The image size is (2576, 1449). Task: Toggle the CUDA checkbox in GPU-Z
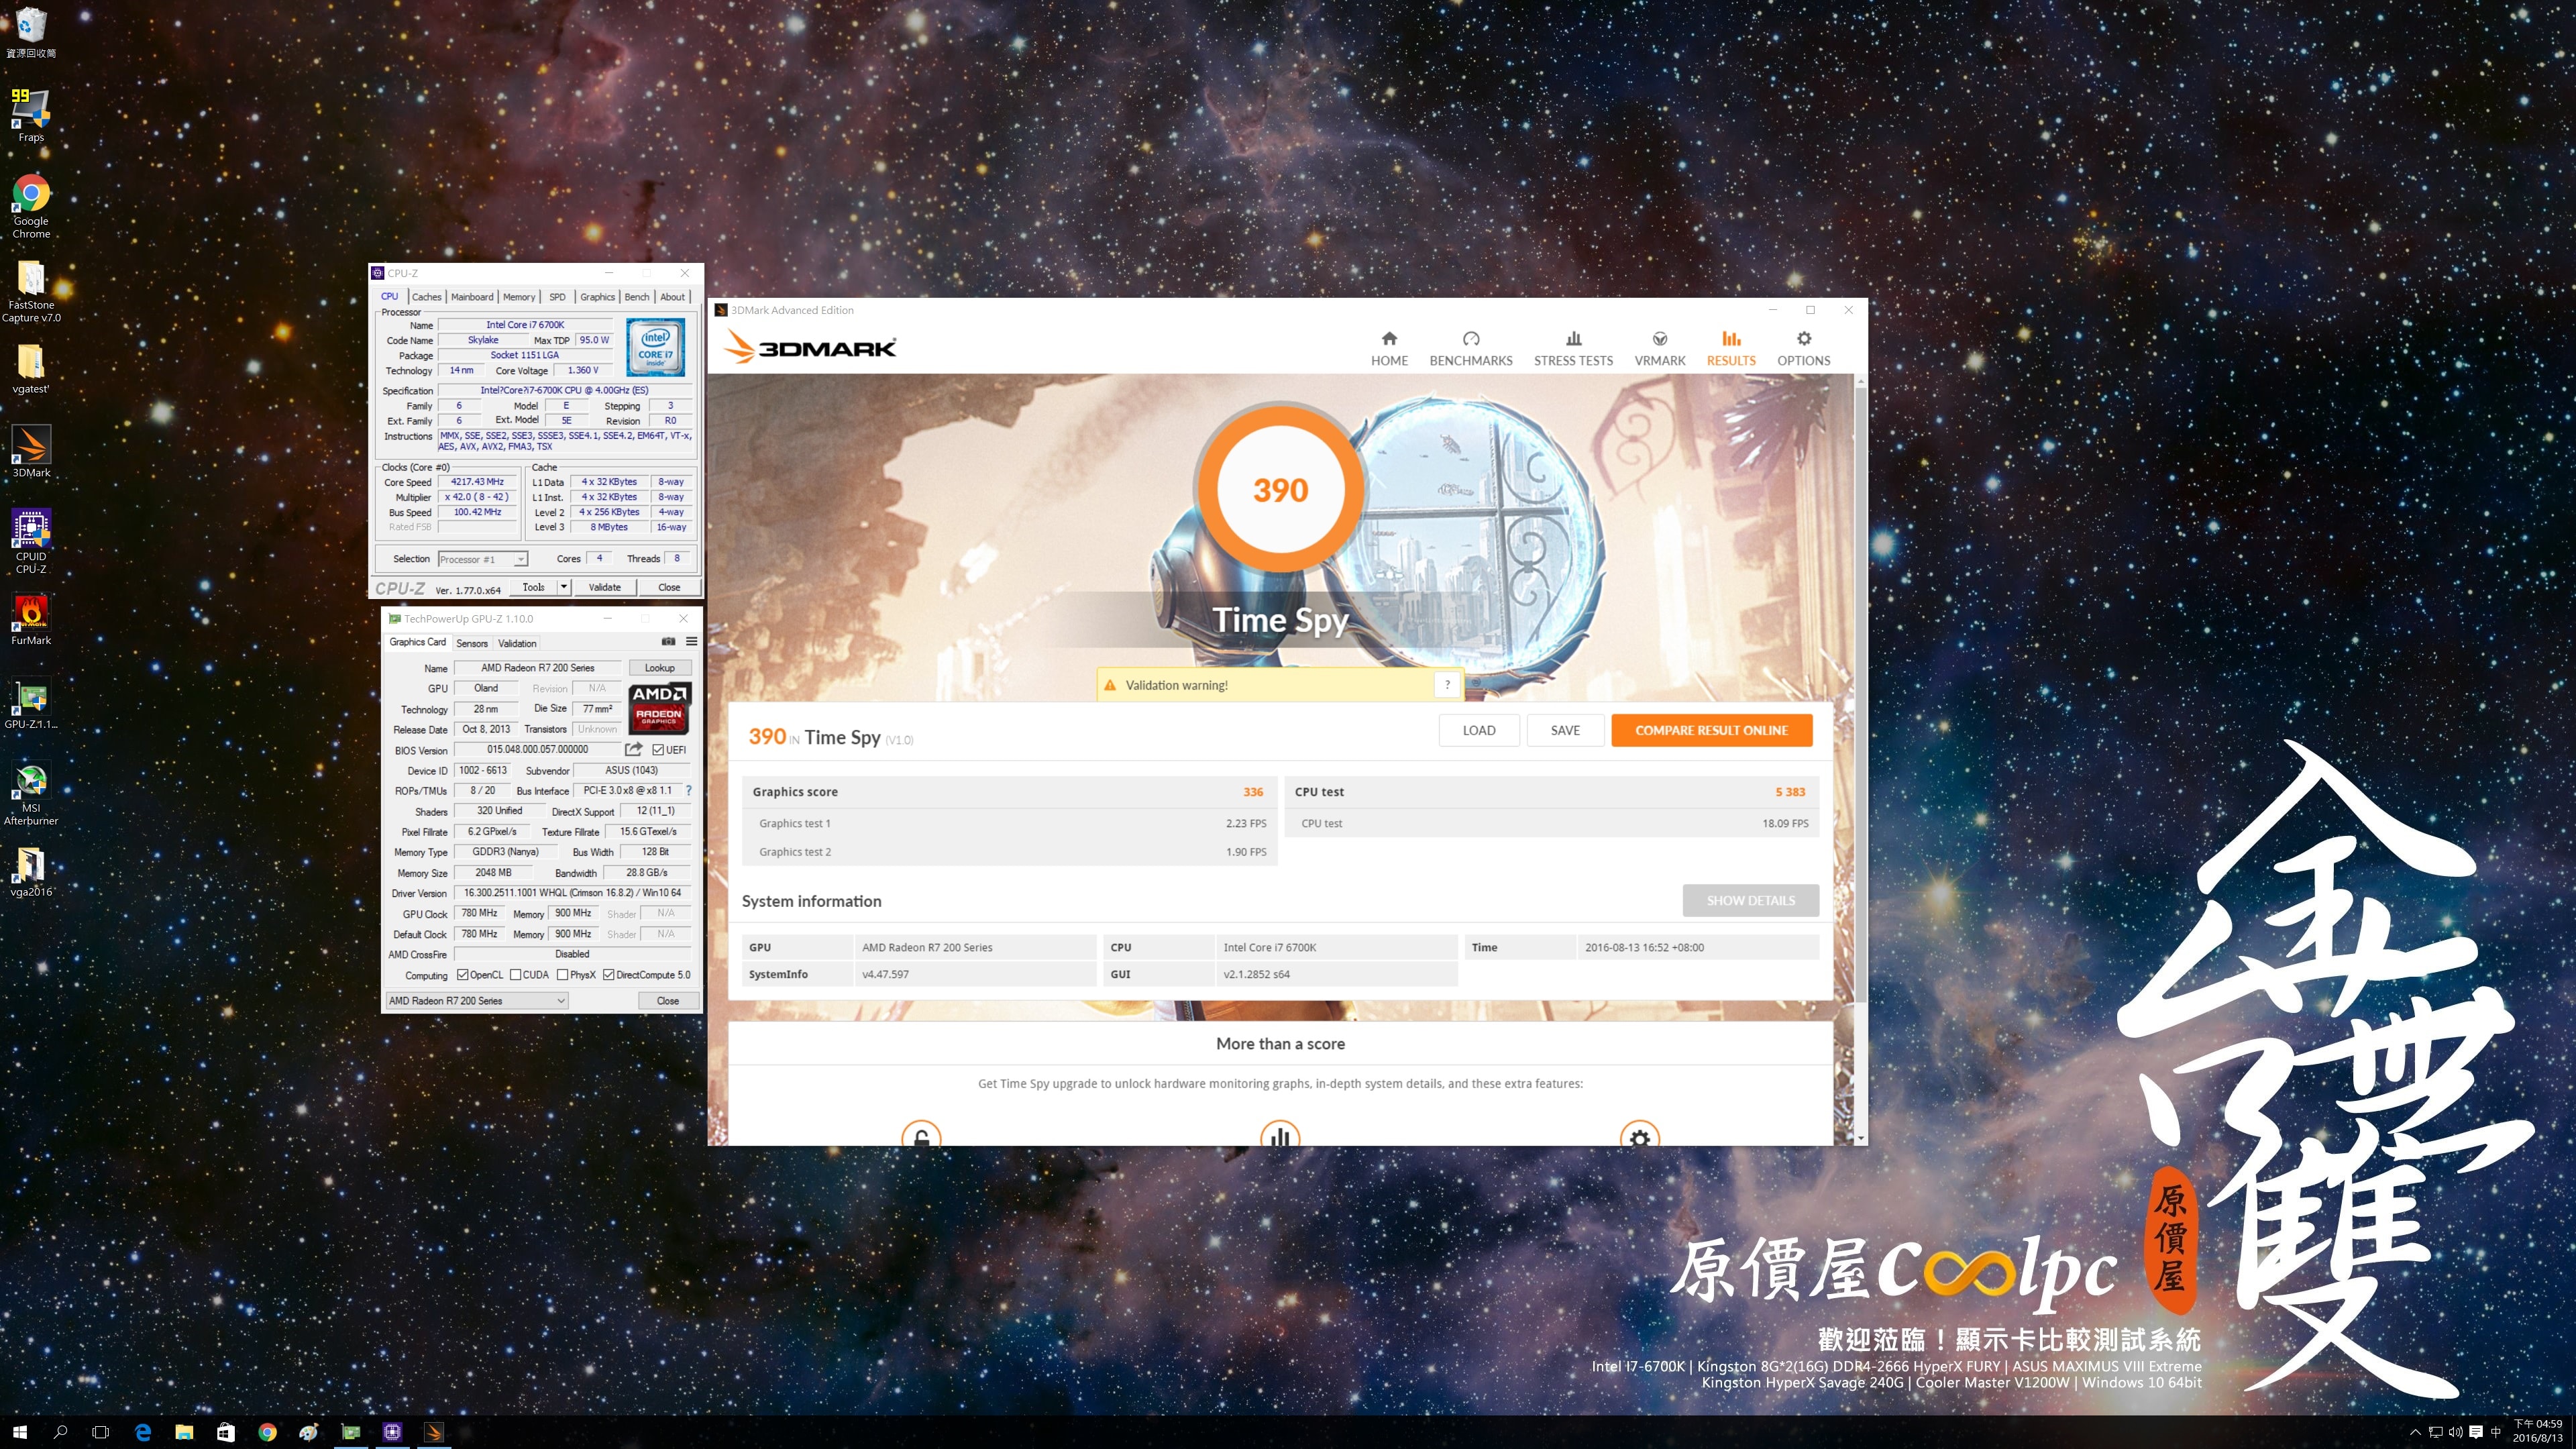point(515,974)
